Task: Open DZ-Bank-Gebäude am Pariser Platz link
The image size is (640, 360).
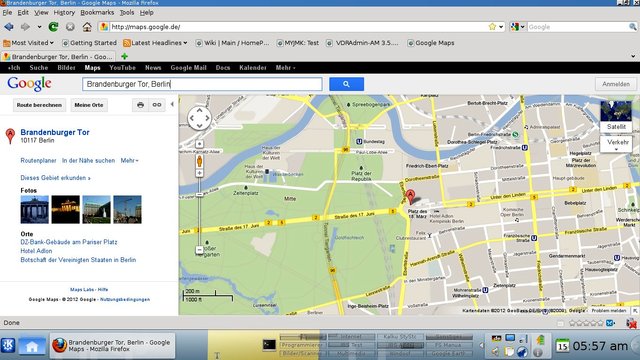Action: coord(69,242)
